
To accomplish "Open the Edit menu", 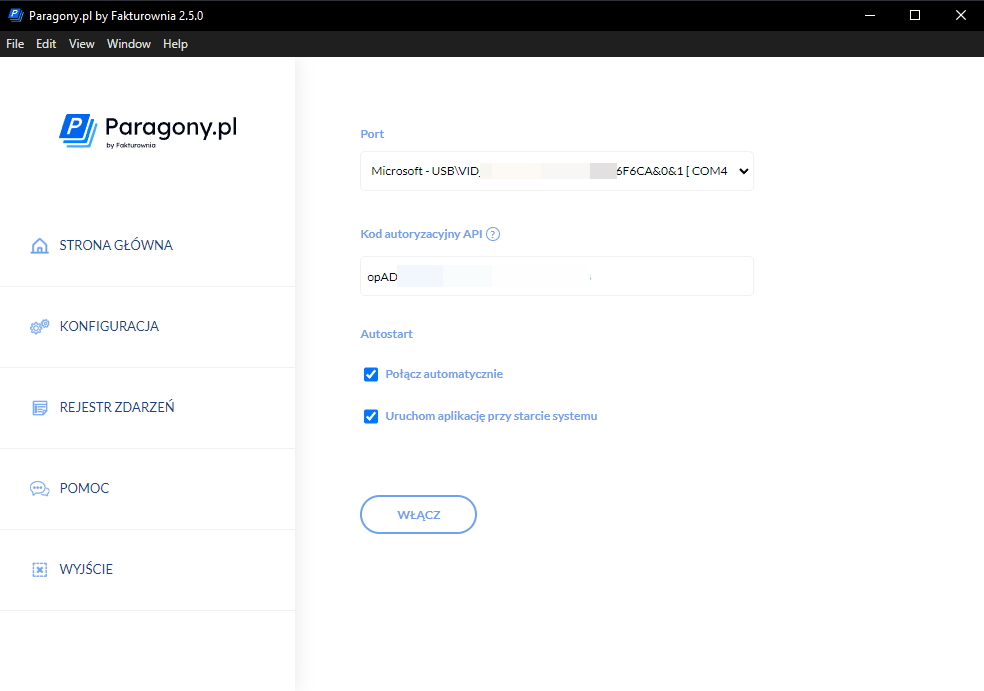I will 46,44.
